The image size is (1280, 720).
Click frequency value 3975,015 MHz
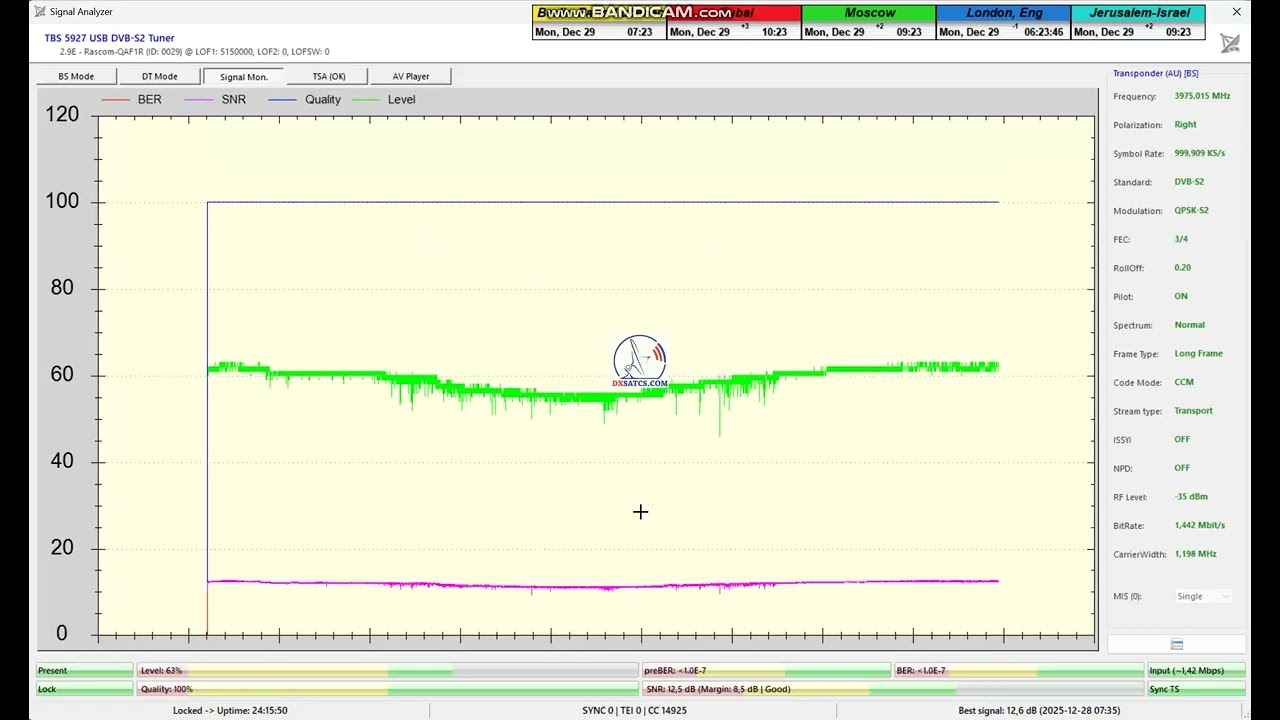[x=1202, y=96]
